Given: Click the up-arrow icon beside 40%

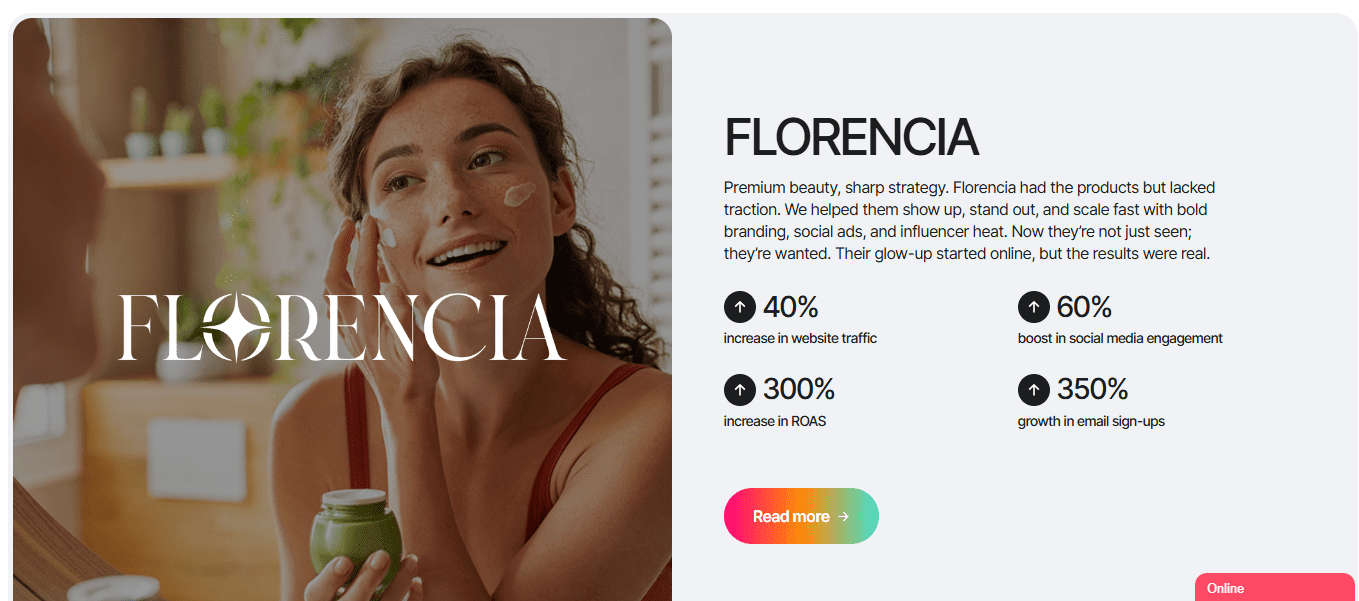Looking at the screenshot, I should click(x=739, y=307).
